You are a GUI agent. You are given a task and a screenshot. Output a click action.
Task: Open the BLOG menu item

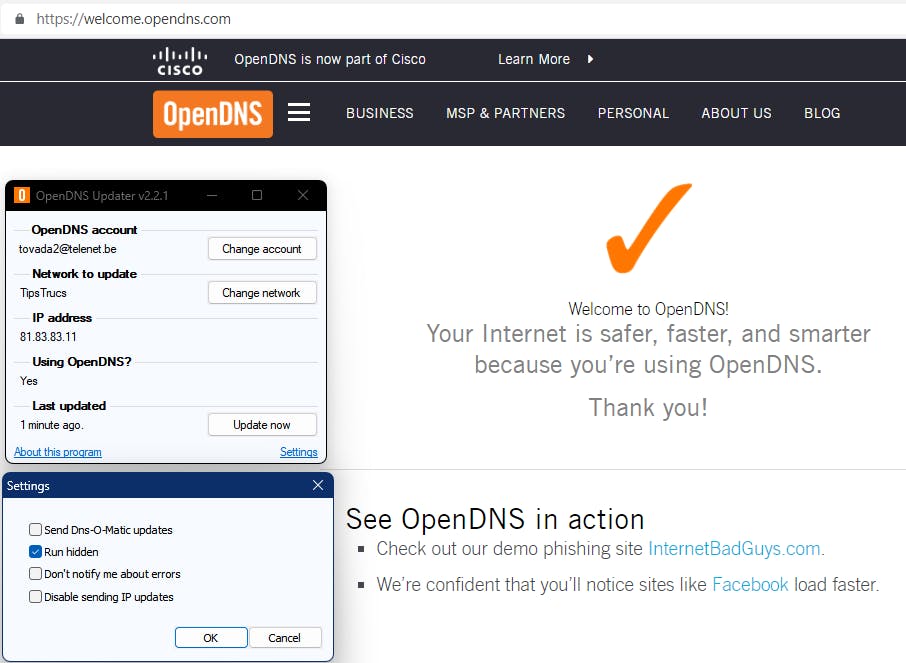pos(822,113)
